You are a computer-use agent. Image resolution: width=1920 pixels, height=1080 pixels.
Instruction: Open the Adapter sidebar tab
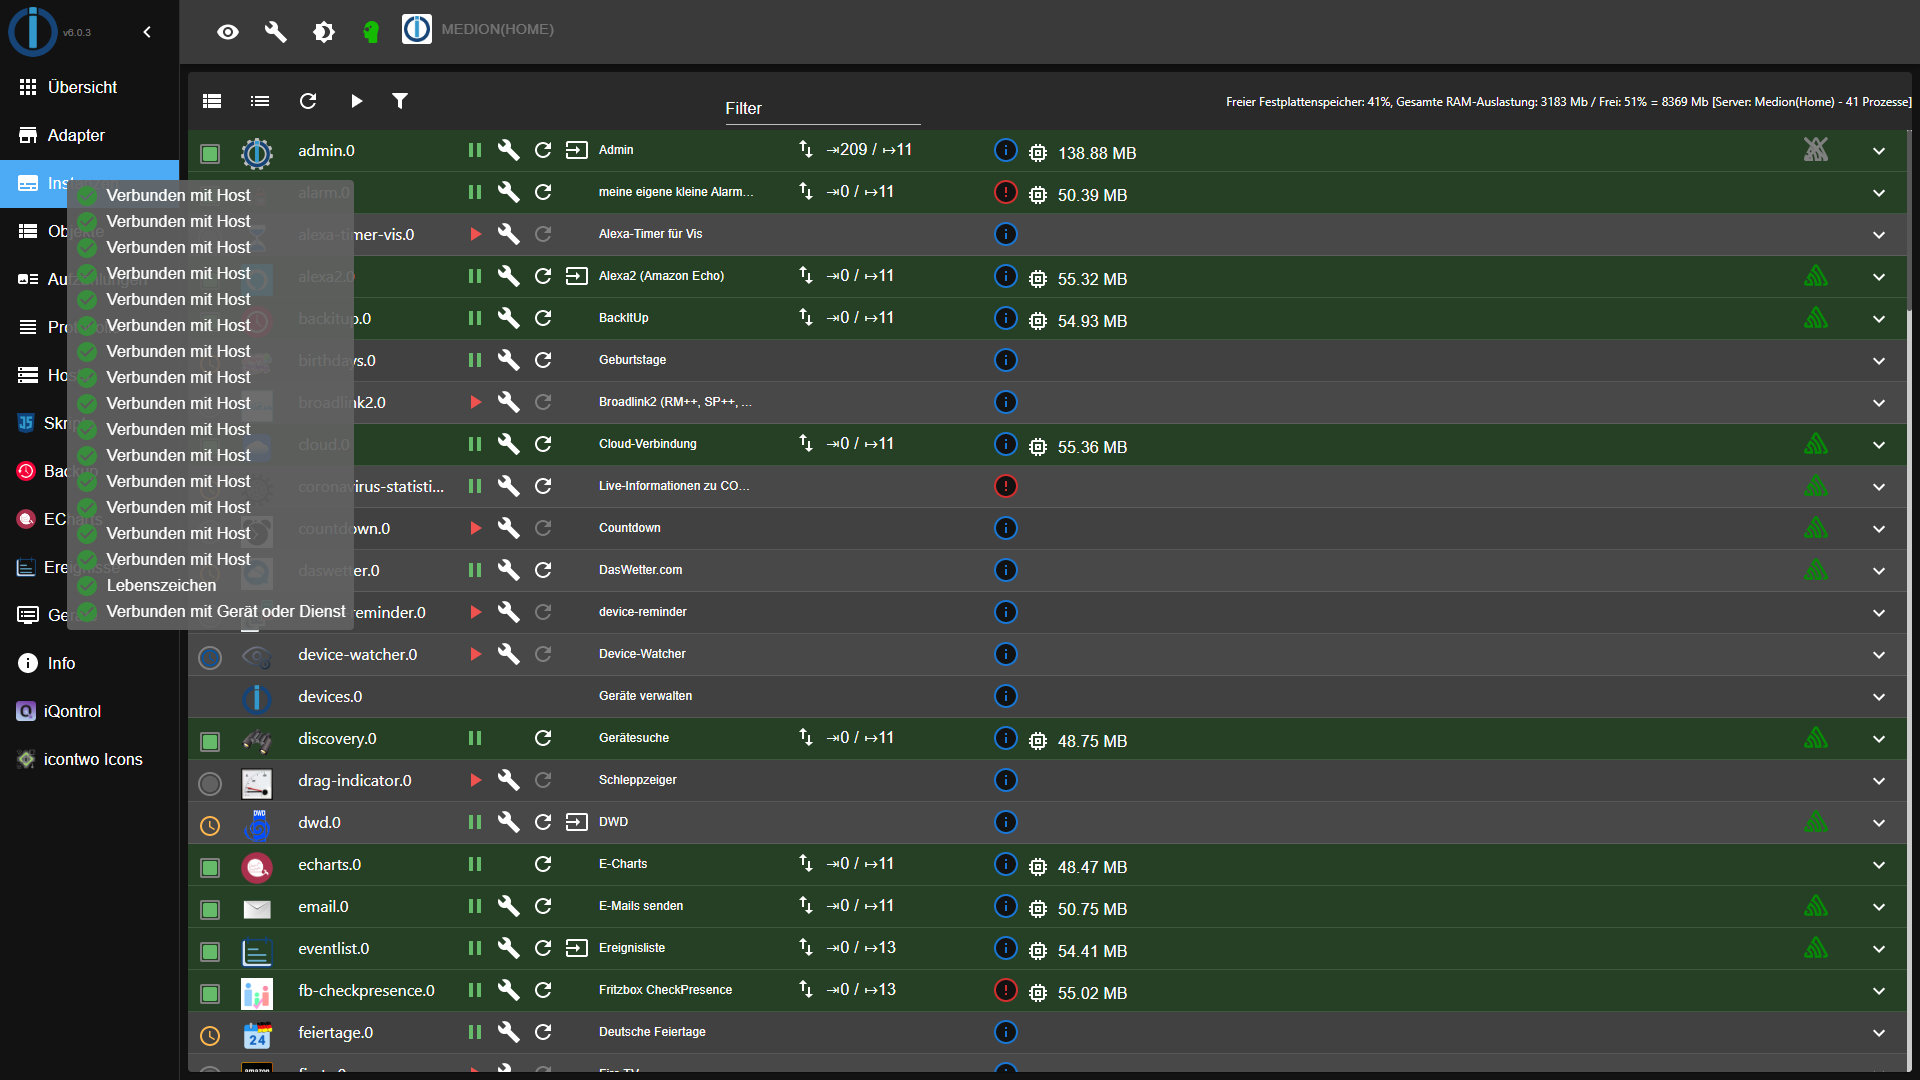click(90, 135)
